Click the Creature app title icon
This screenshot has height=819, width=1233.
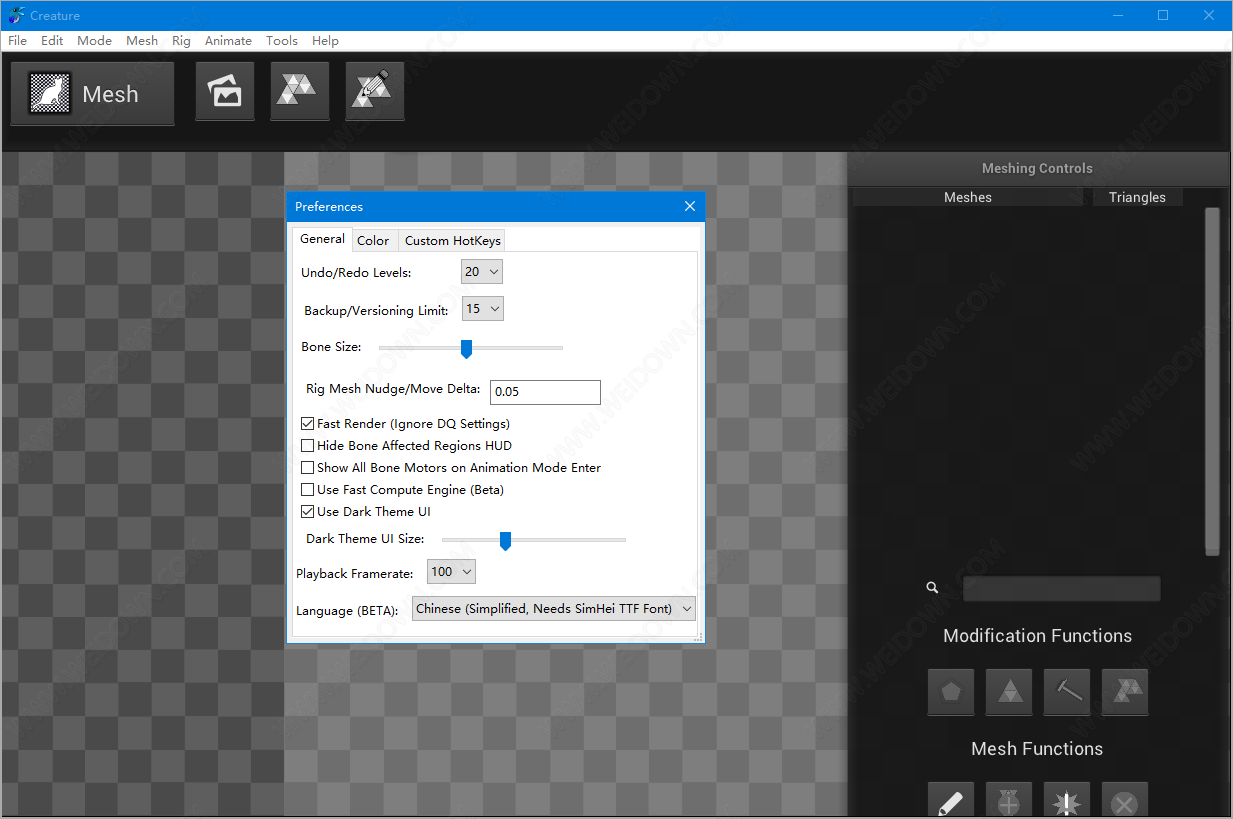click(15, 15)
